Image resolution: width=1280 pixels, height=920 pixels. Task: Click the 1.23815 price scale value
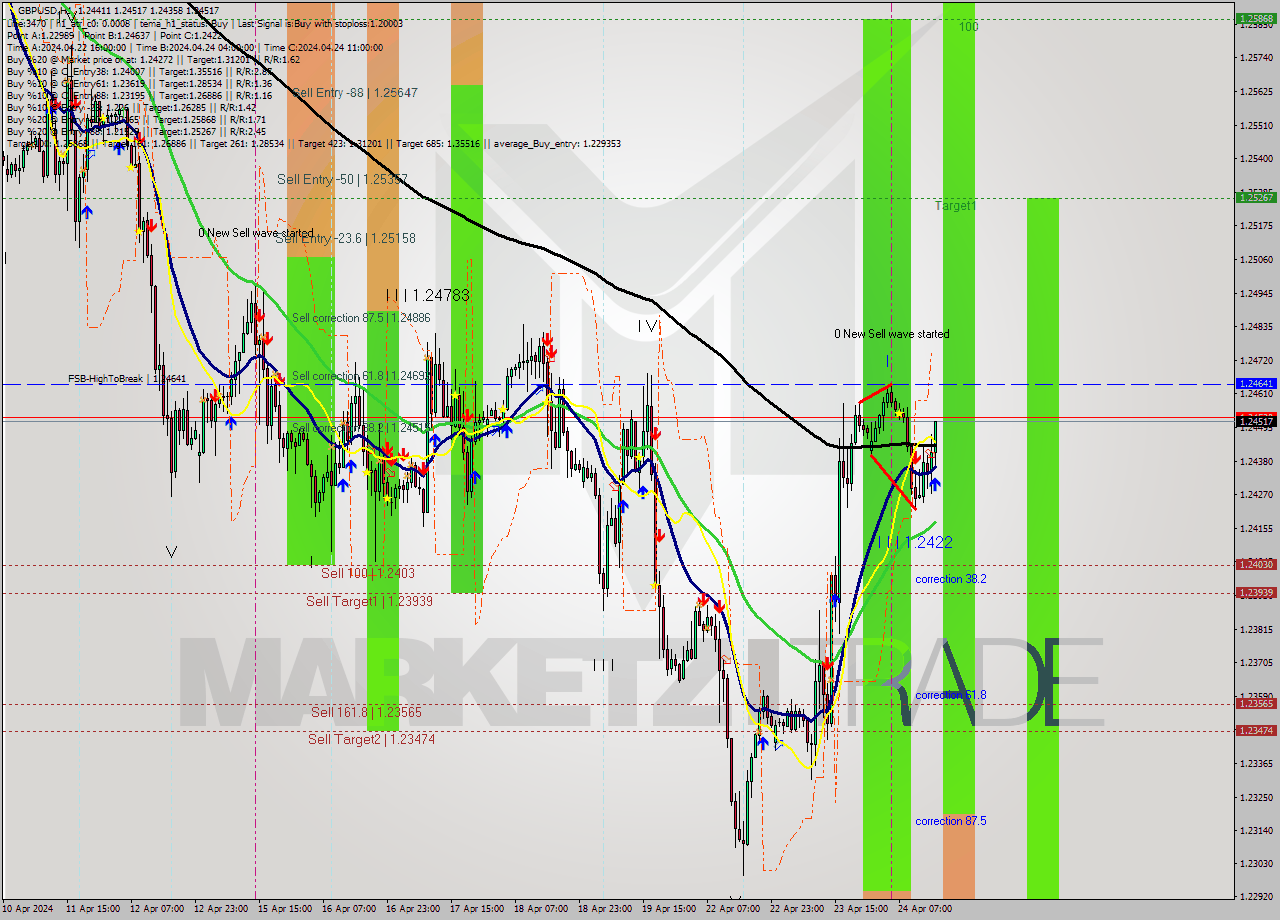[x=1255, y=629]
